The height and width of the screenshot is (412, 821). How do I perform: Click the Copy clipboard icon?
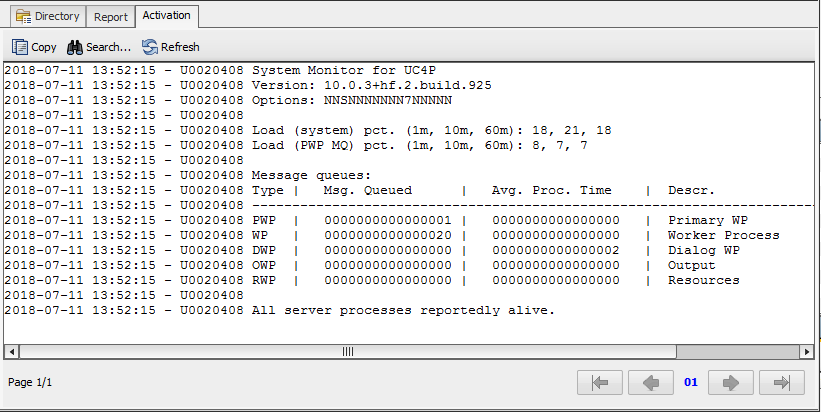pyautogui.click(x=19, y=47)
